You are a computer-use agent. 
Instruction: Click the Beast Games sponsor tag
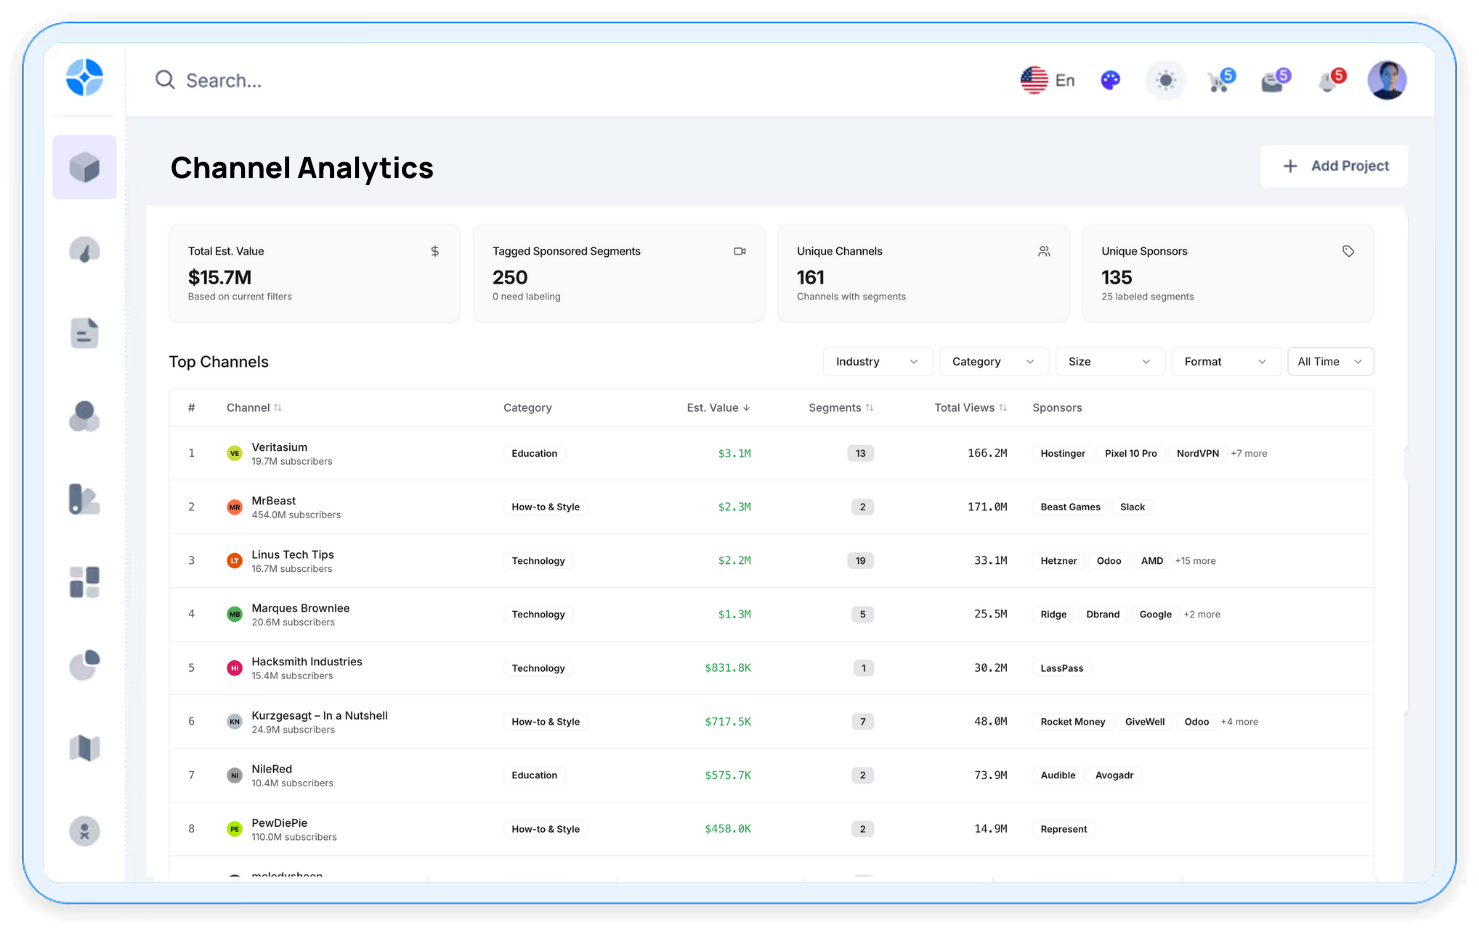1070,507
